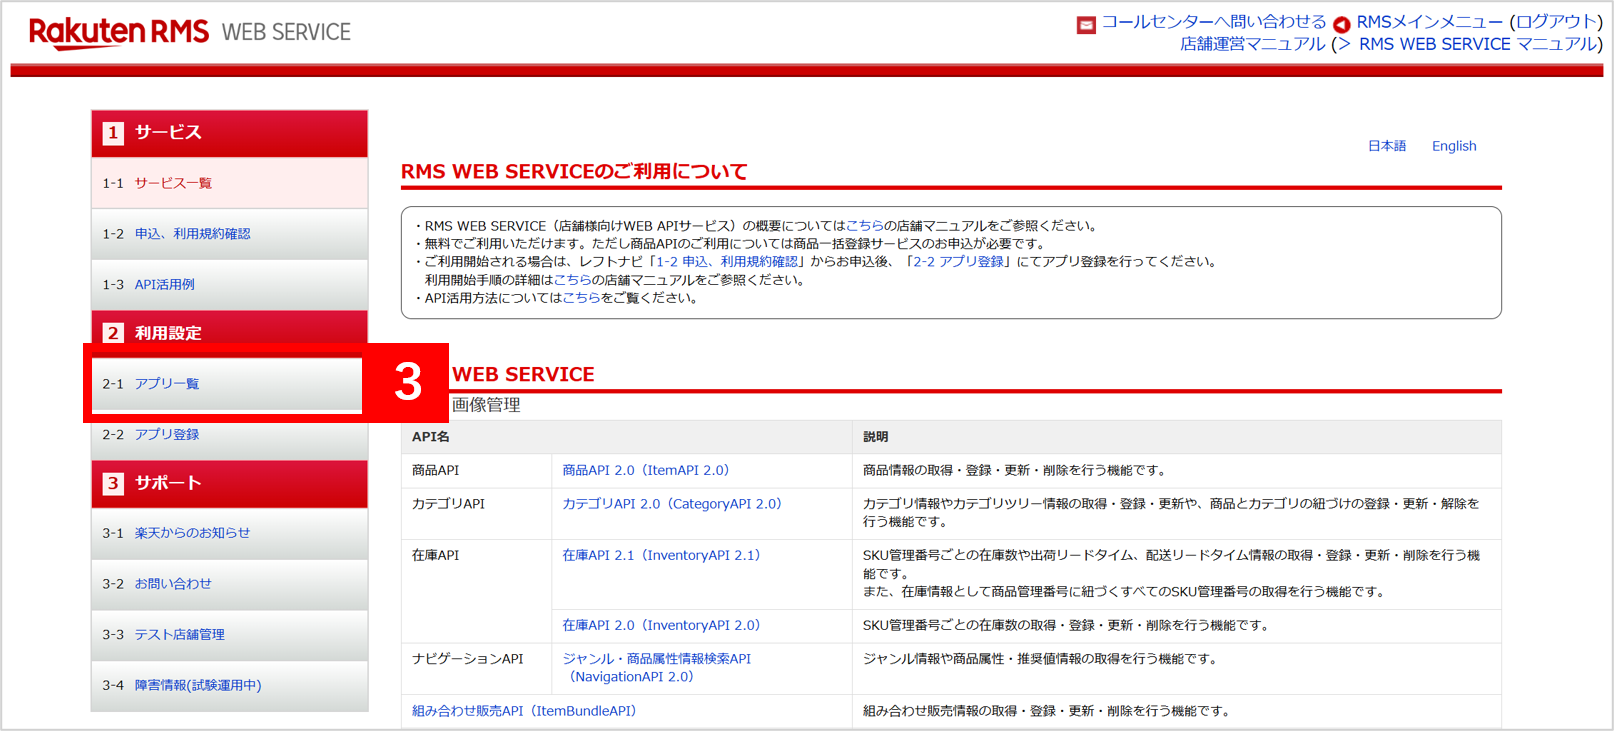Open 3-4 障害情報(試験運用中) in sidebar
Image resolution: width=1614 pixels, height=731 pixels.
[229, 686]
